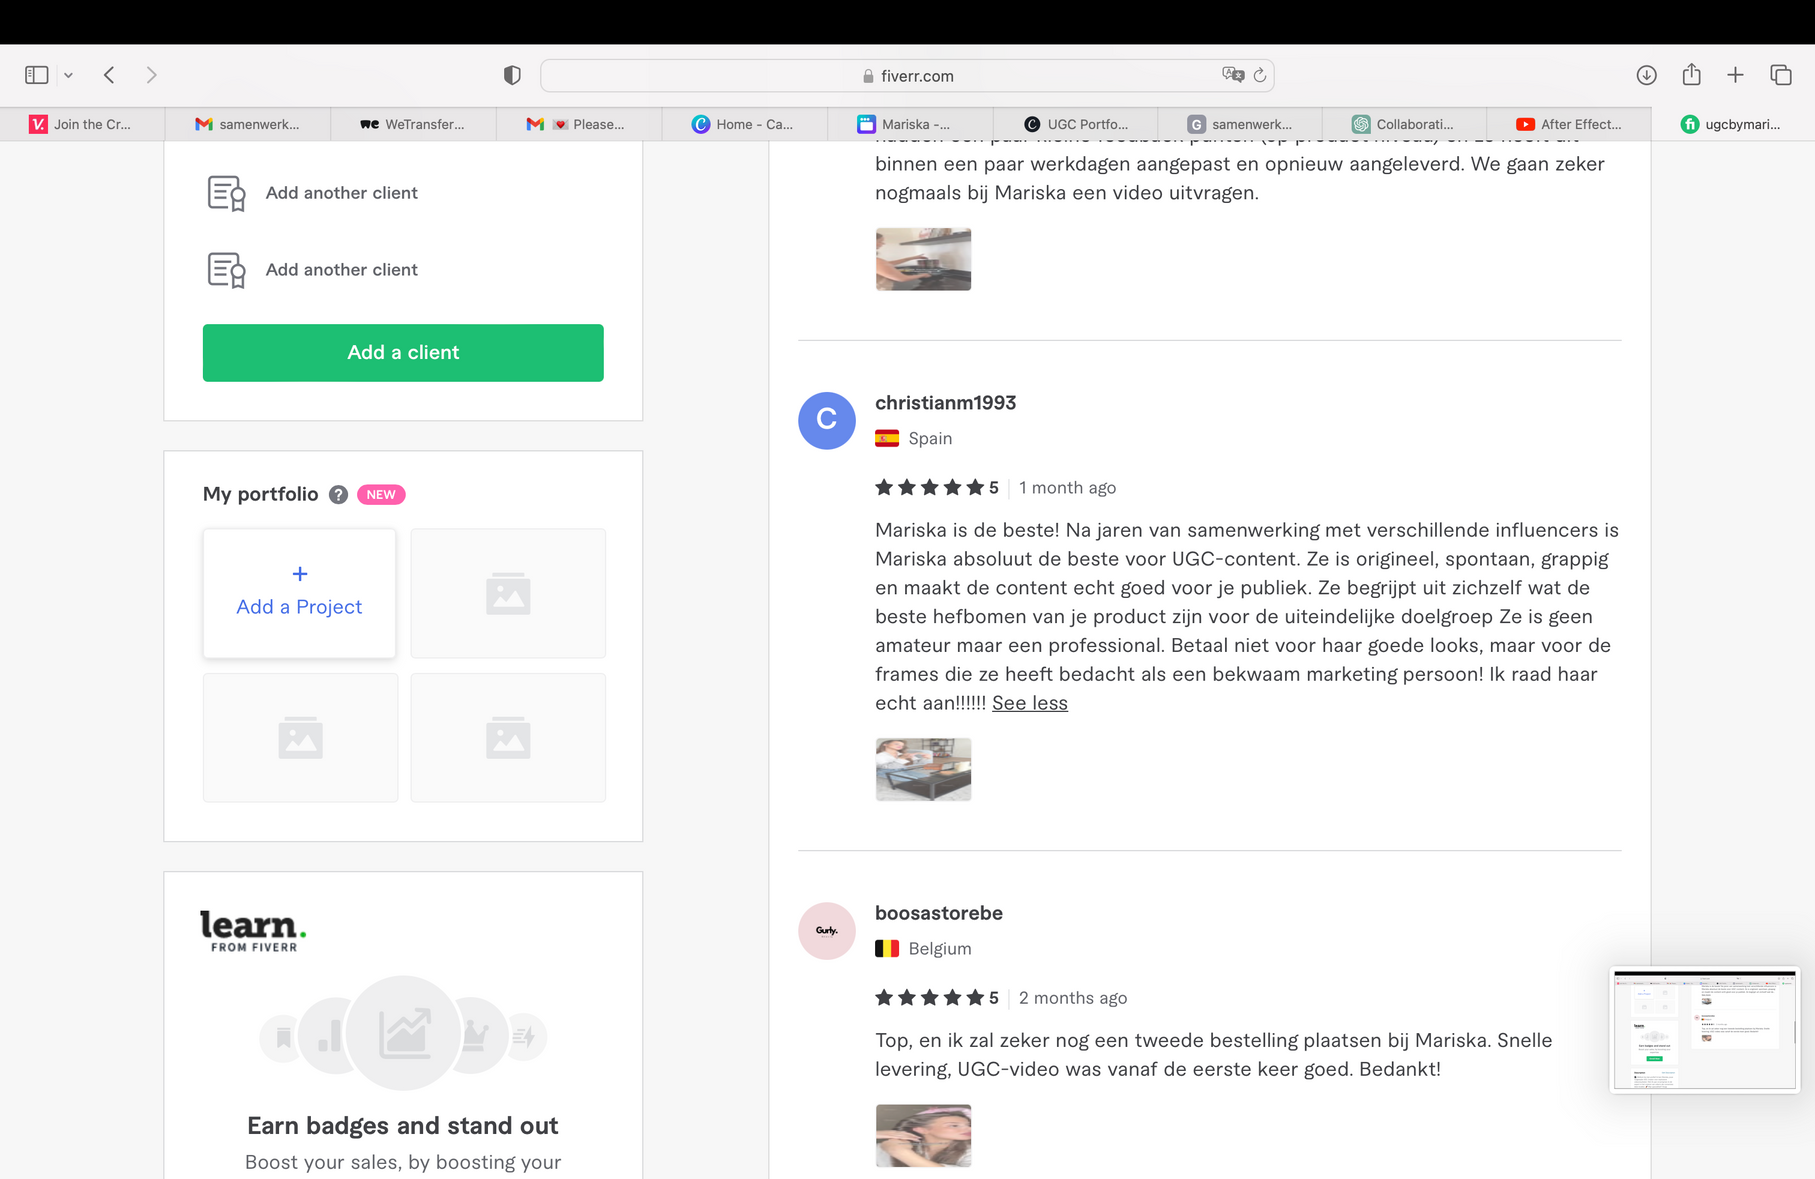The image size is (1815, 1179).
Task: Click the translate page icon
Action: pyautogui.click(x=1232, y=75)
